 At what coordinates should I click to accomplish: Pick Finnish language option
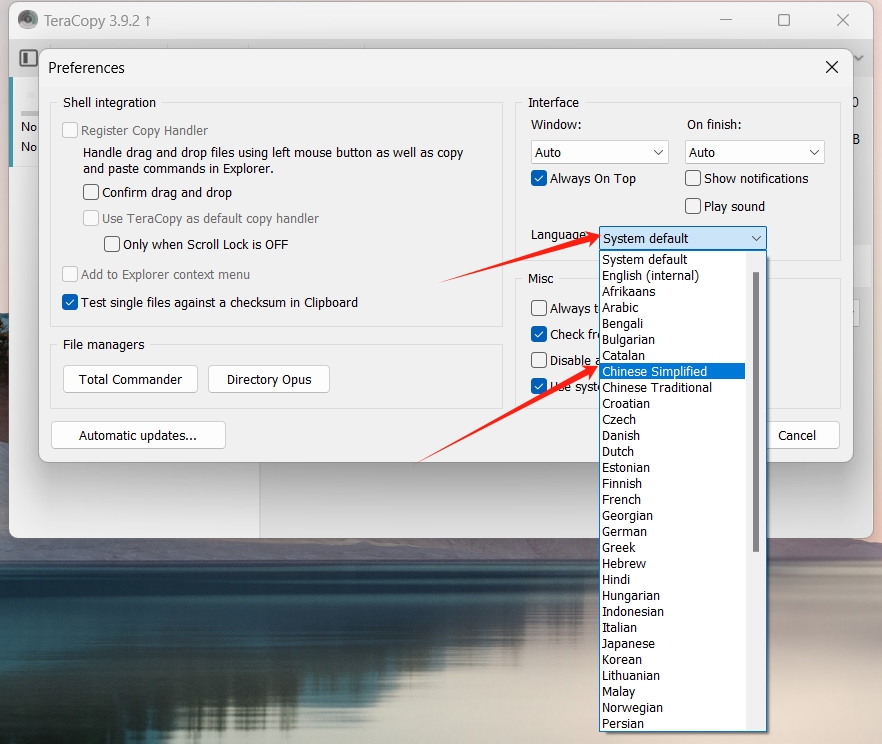673,484
